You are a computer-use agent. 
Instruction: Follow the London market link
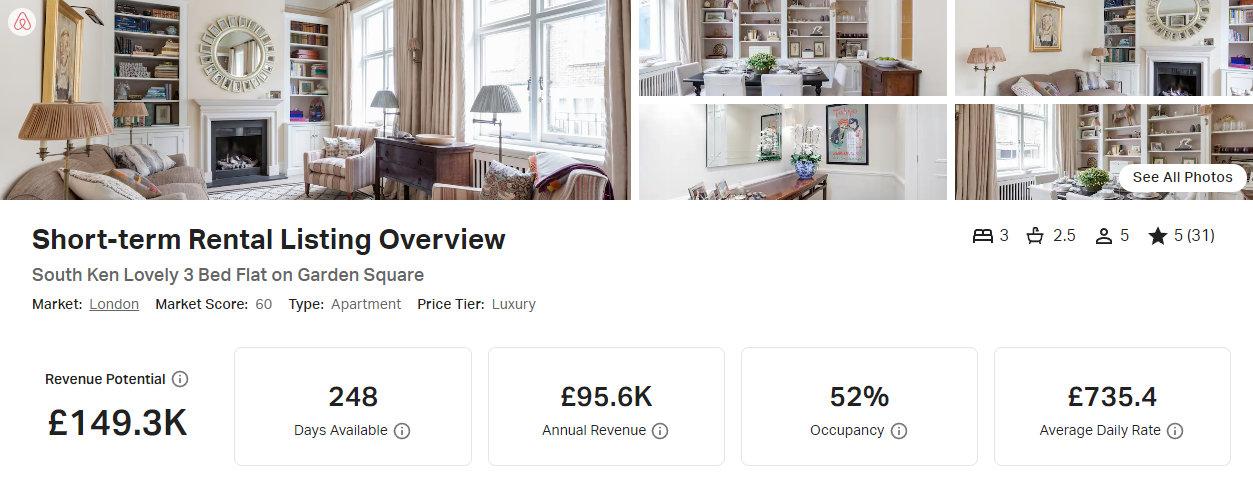(x=114, y=304)
